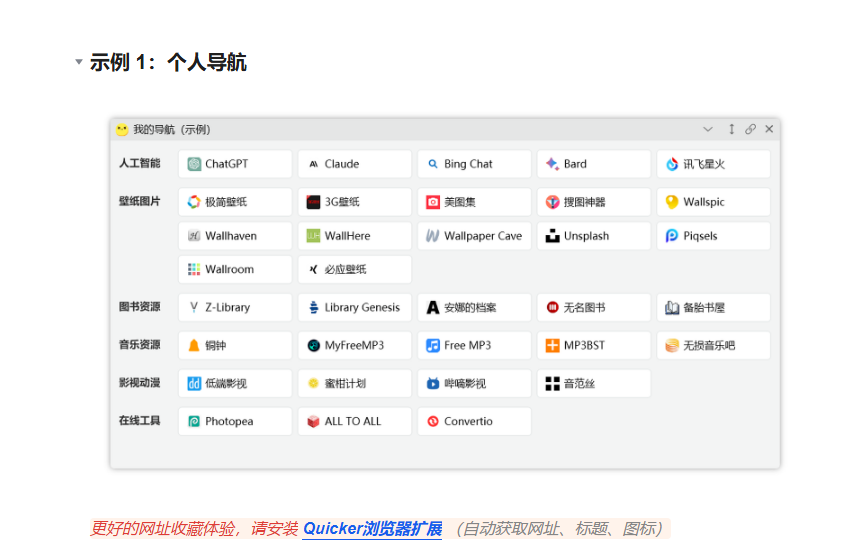
Task: Click the Wallpaper Cave W icon
Action: coord(433,236)
